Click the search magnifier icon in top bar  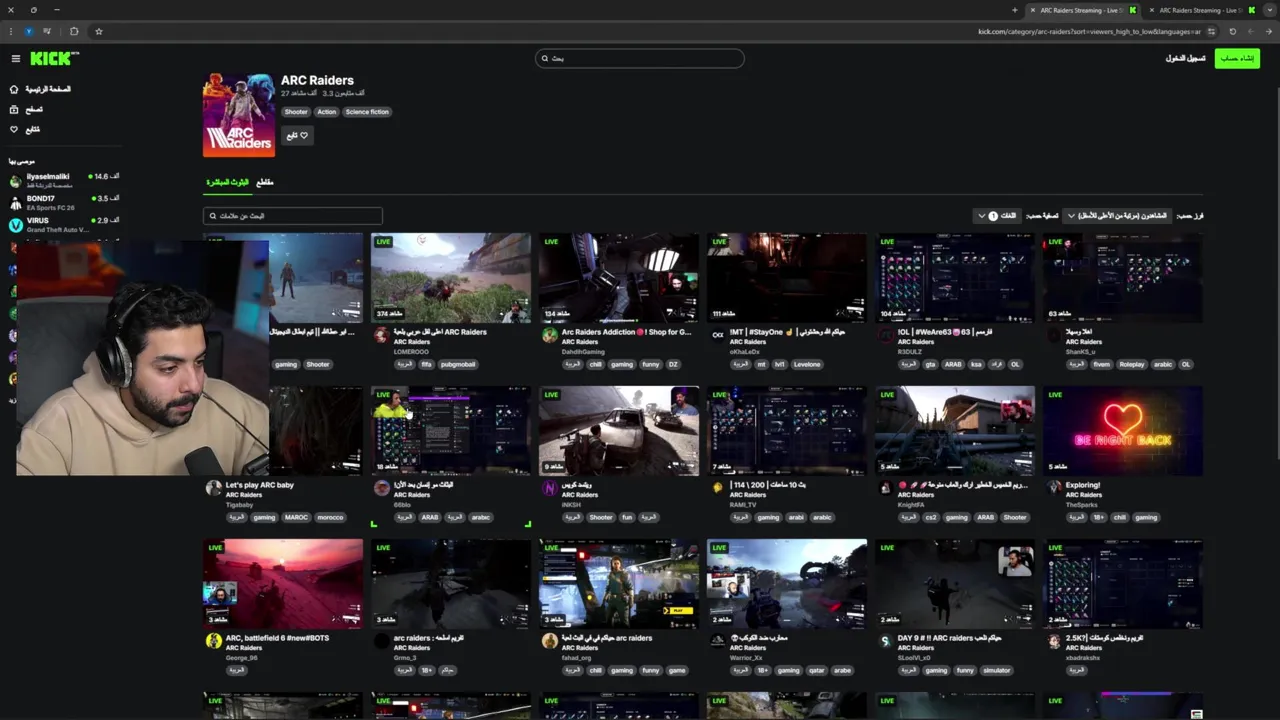[x=545, y=58]
